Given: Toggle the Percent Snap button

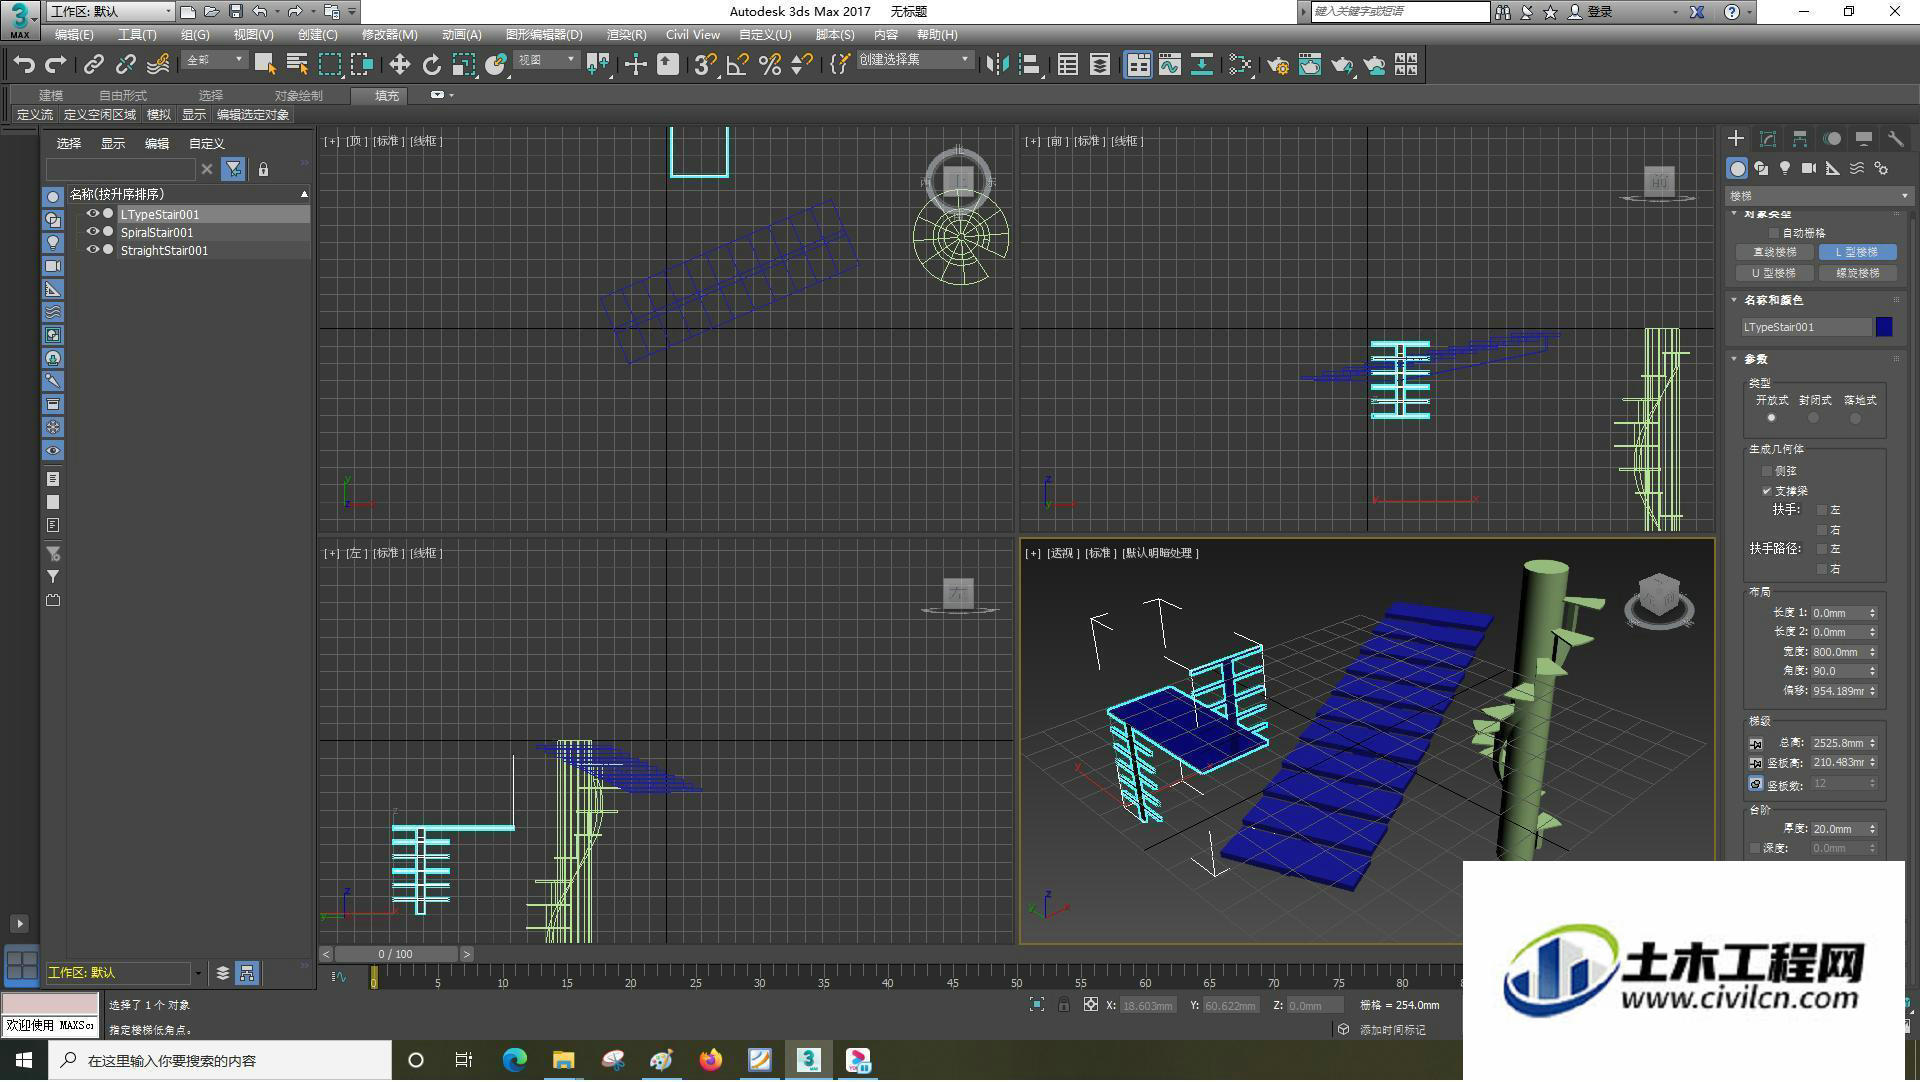Looking at the screenshot, I should (769, 65).
